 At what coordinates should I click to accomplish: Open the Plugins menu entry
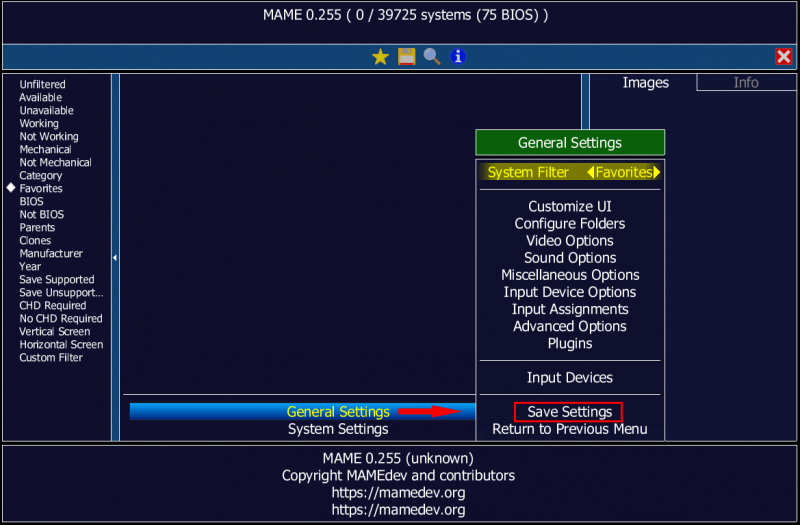pos(570,343)
